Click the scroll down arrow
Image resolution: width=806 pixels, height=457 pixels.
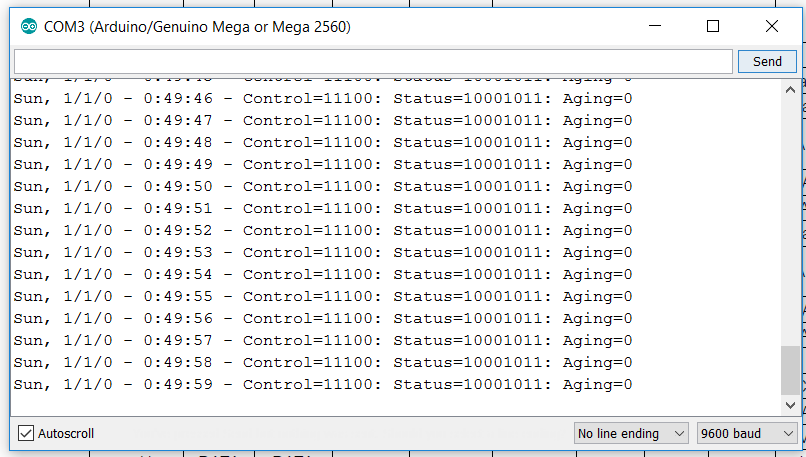(x=790, y=405)
